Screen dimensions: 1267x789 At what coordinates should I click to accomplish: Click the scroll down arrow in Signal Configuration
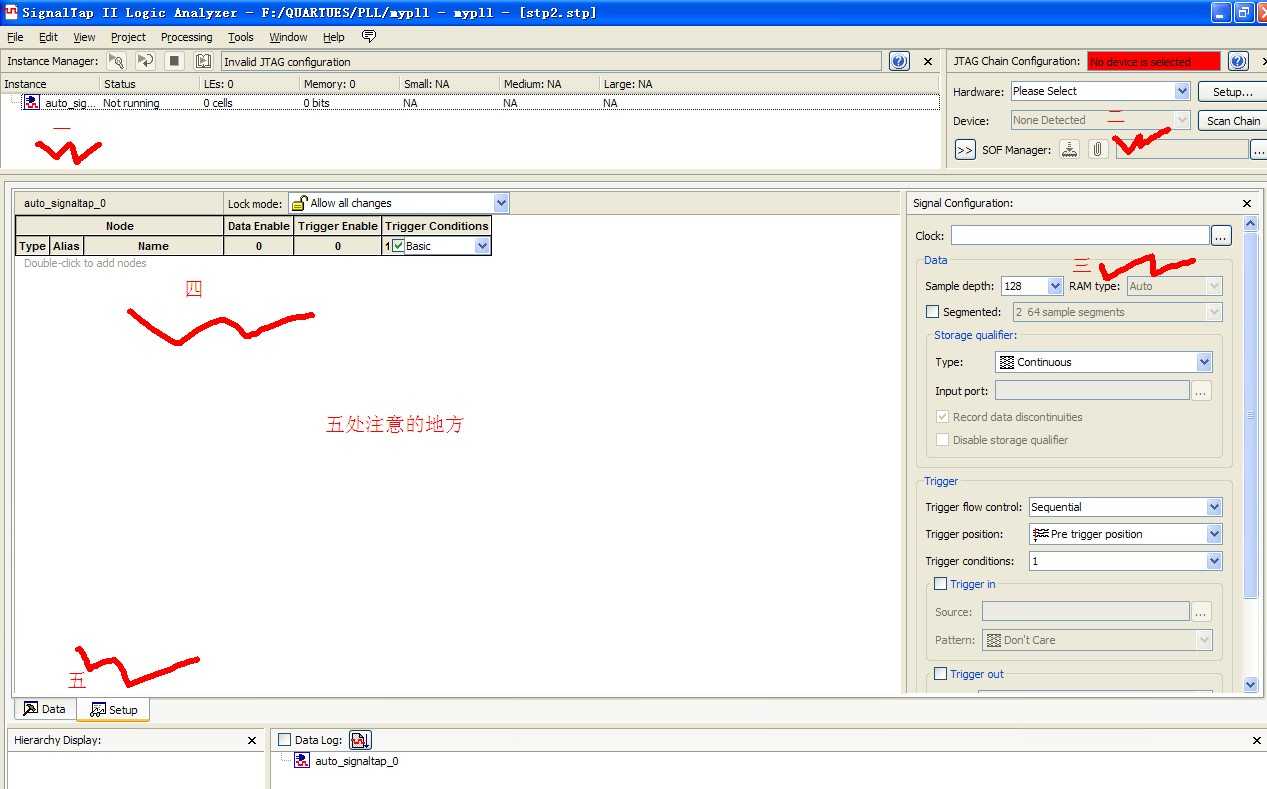(1250, 685)
